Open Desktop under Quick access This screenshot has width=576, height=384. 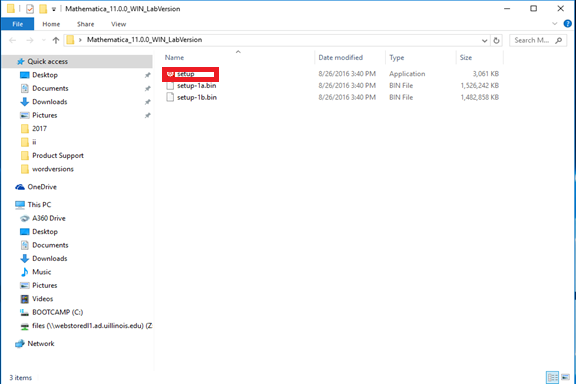point(45,75)
